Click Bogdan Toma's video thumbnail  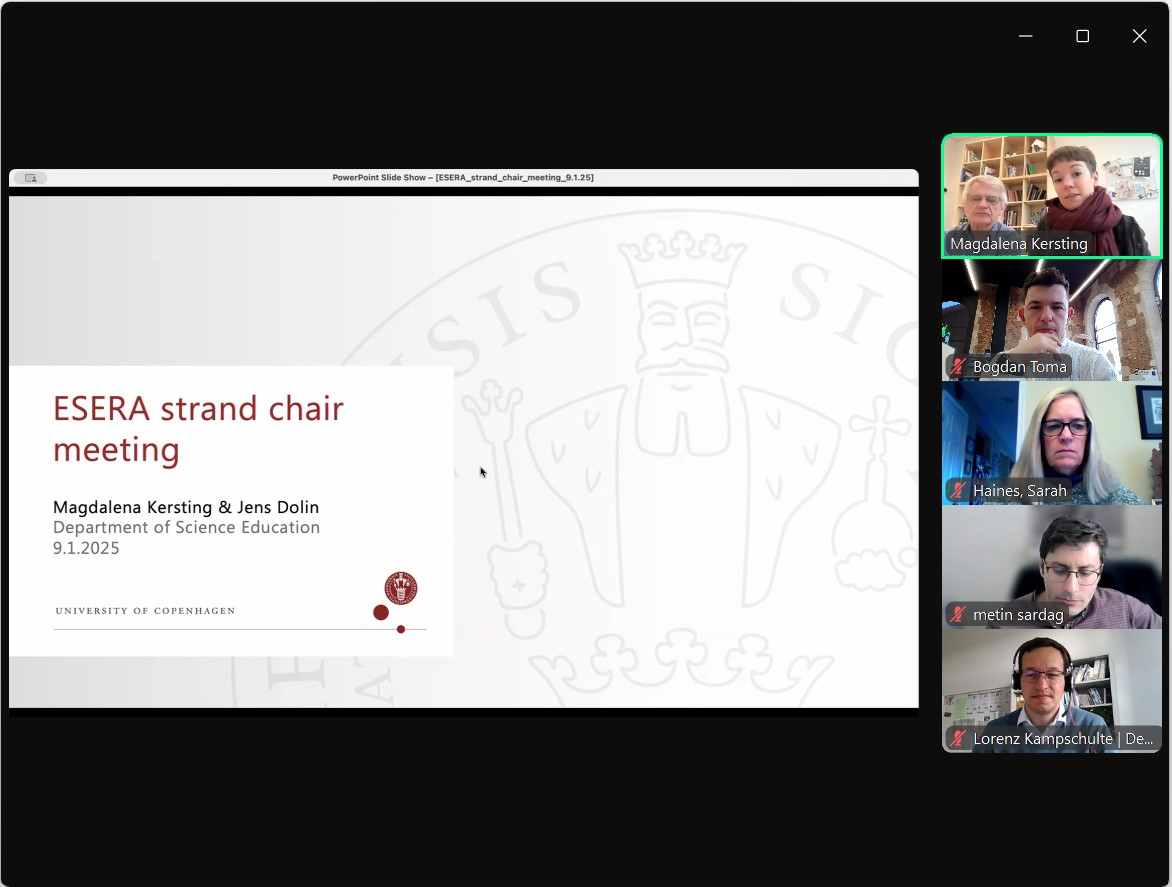pos(1051,320)
